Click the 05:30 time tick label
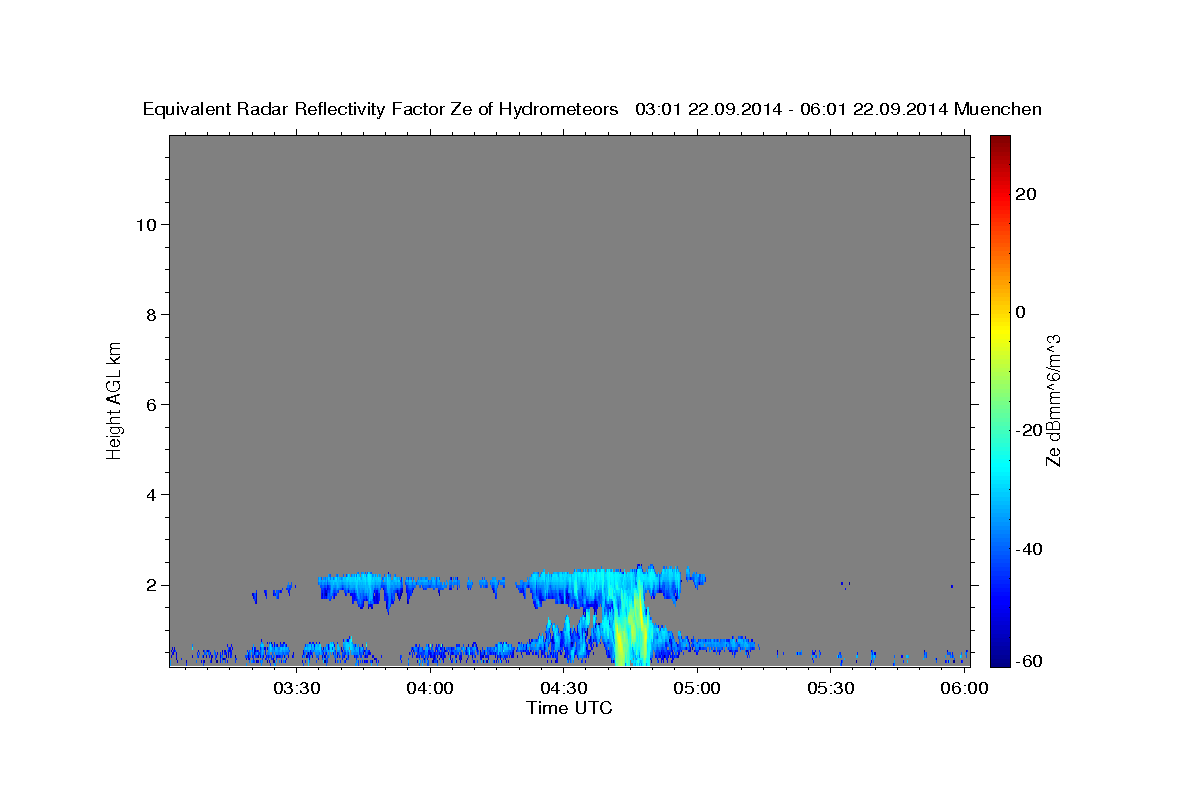 tap(831, 688)
